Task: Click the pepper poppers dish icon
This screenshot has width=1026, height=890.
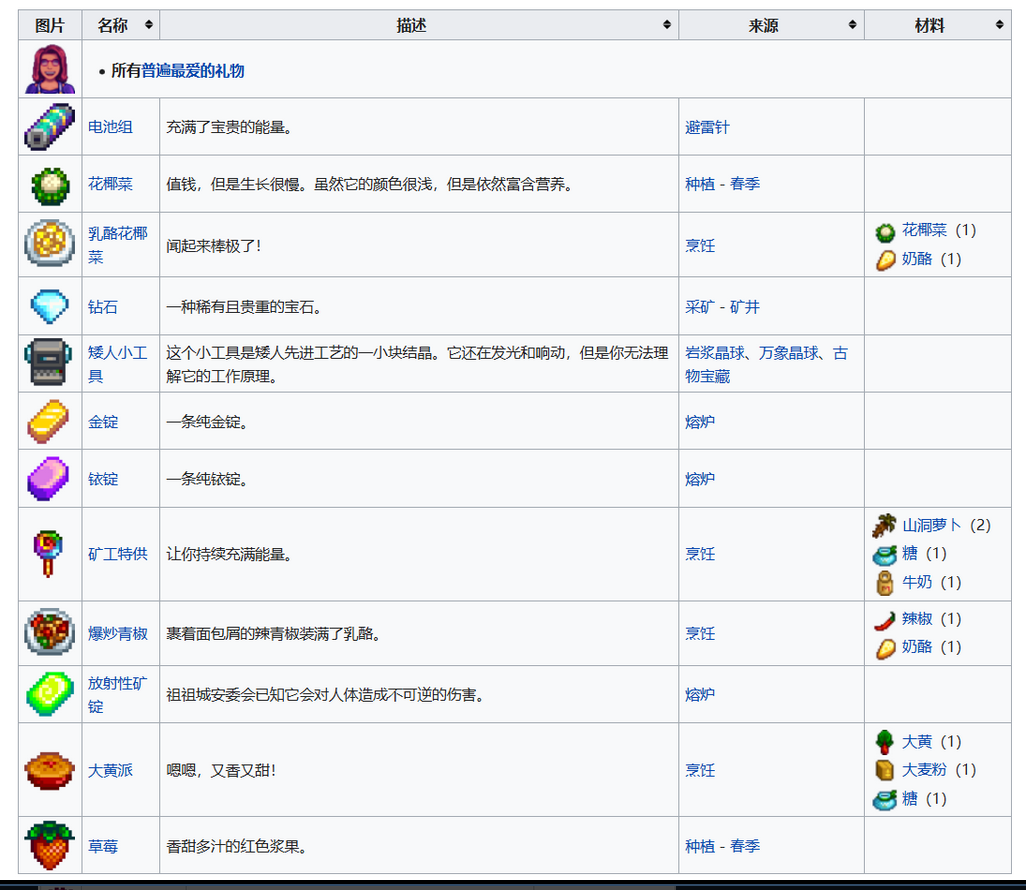Action: click(x=50, y=632)
